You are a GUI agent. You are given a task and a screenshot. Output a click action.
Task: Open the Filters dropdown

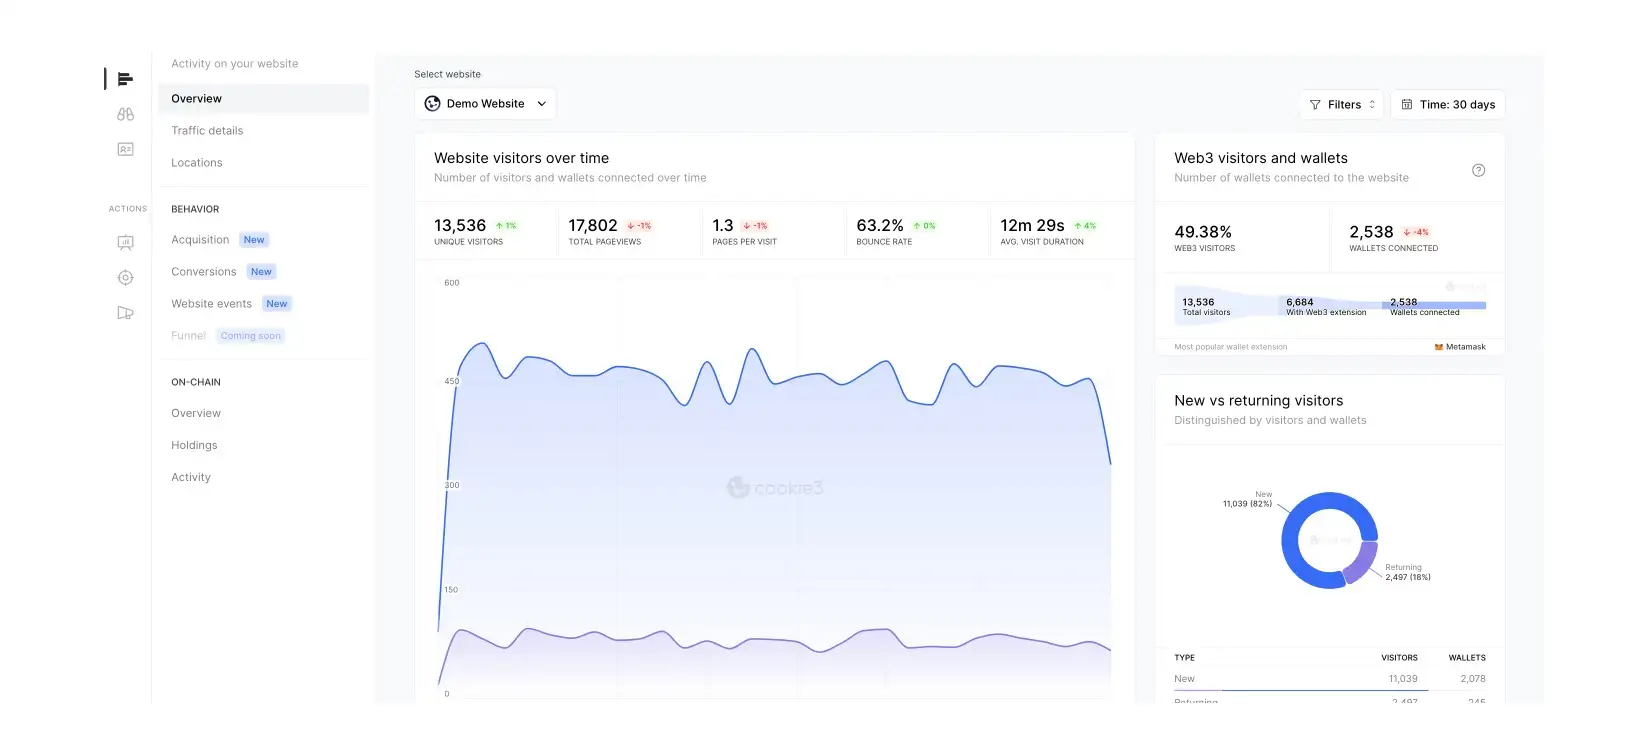(1342, 105)
